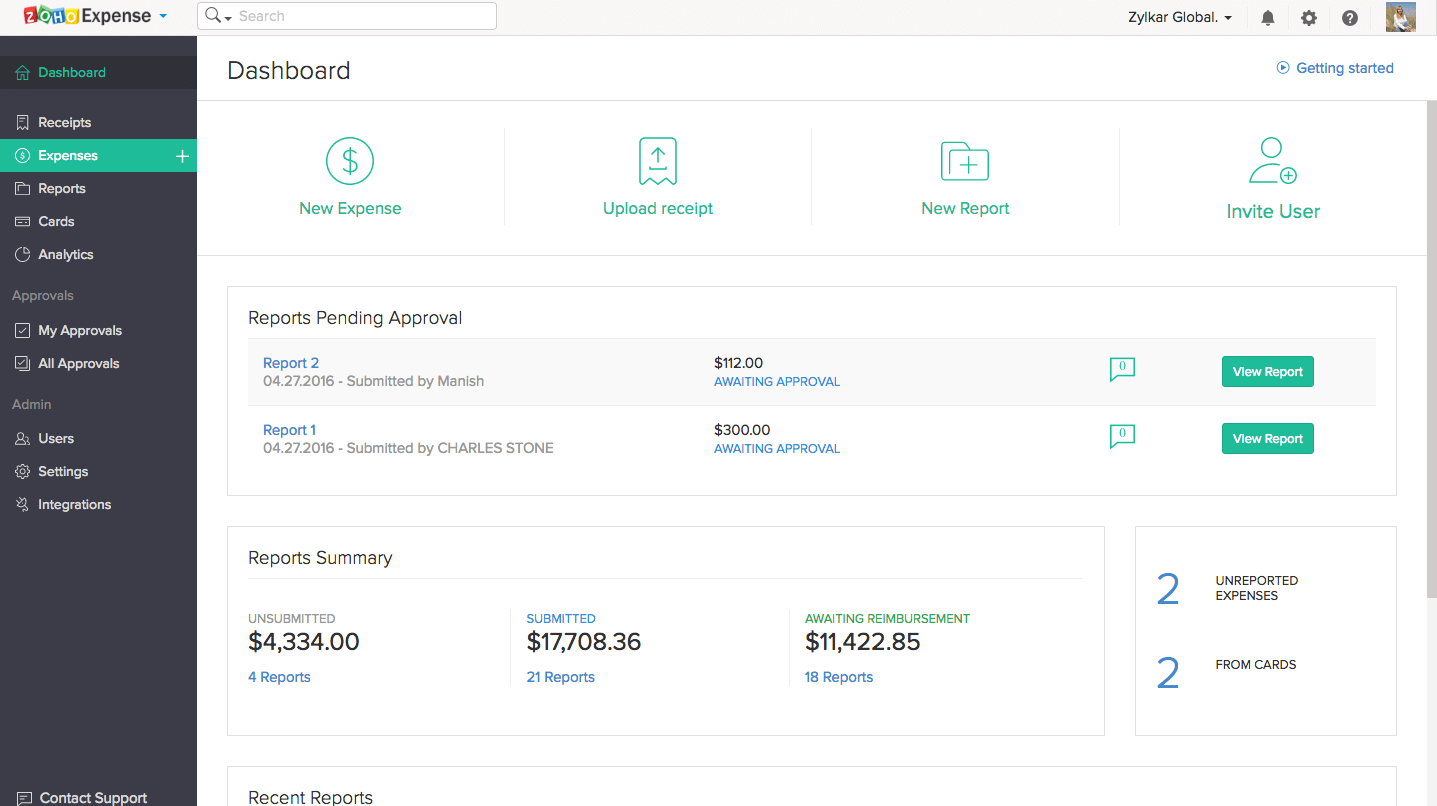This screenshot has height=806, width=1437.
Task: Expand the search filter dropdown arrow
Action: tap(228, 18)
